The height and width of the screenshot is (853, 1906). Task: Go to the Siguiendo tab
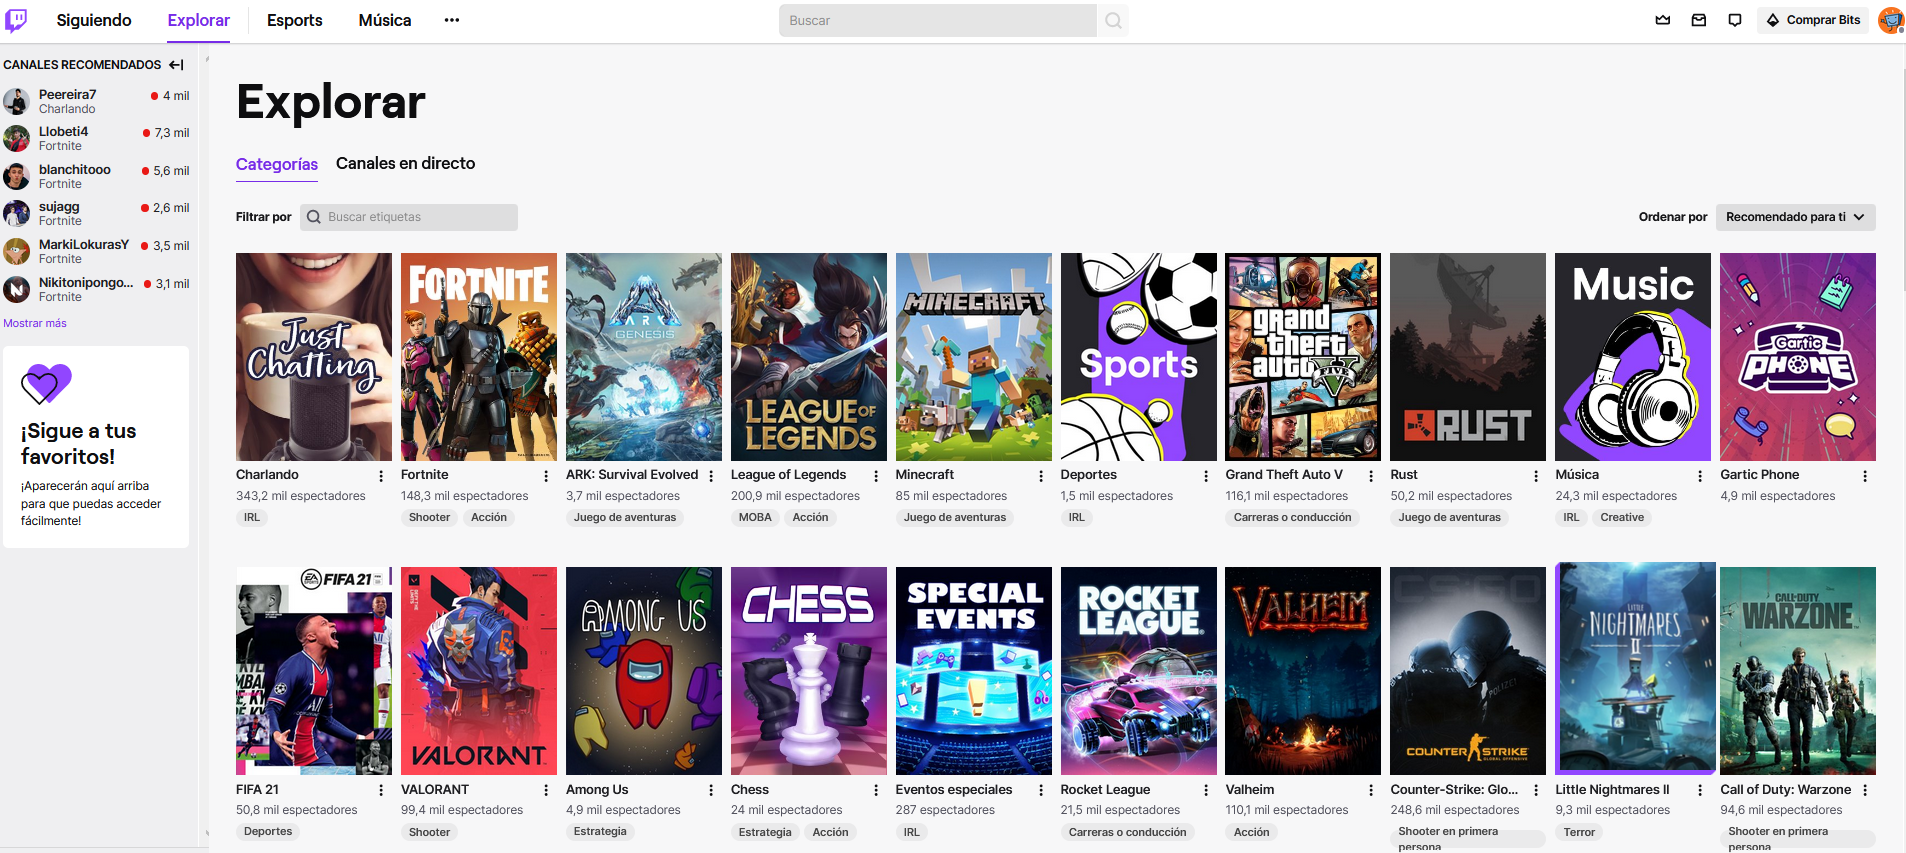pyautogui.click(x=94, y=20)
